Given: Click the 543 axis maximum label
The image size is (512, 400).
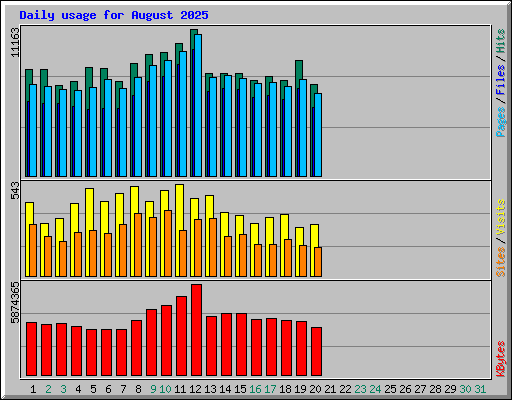Looking at the screenshot, I should (15, 190).
